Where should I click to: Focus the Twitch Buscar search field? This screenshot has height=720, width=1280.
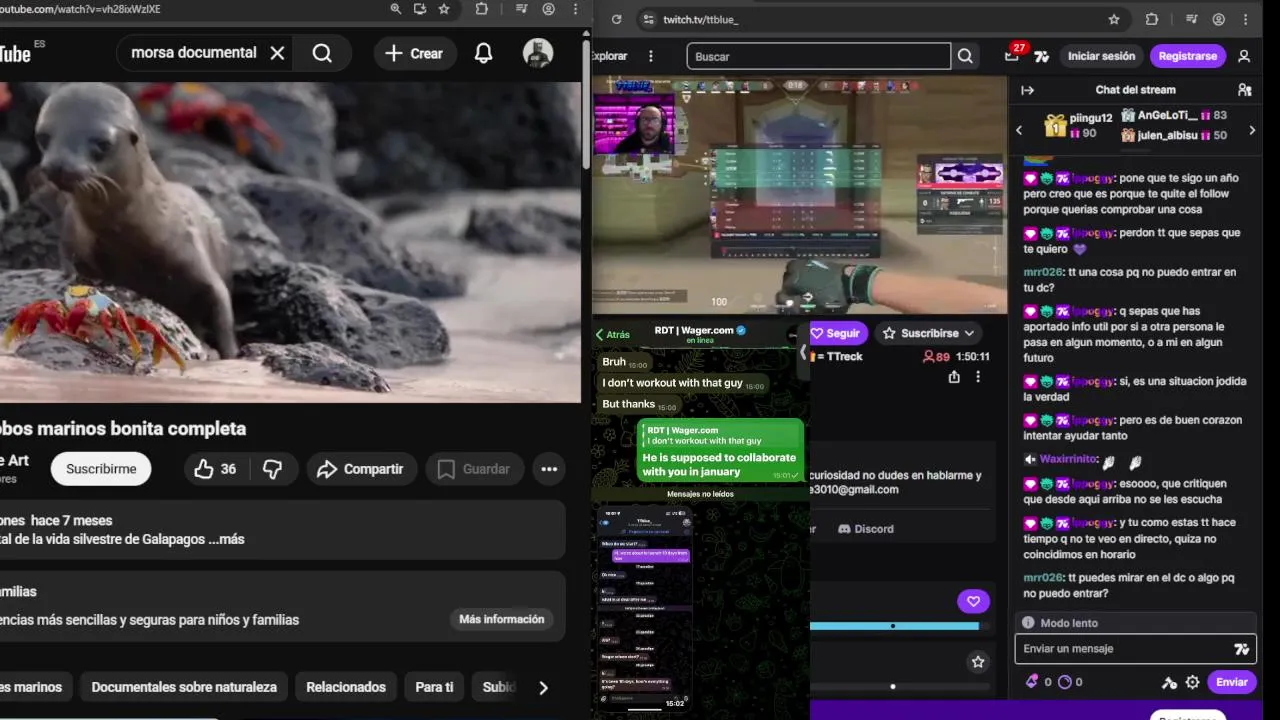(x=818, y=56)
